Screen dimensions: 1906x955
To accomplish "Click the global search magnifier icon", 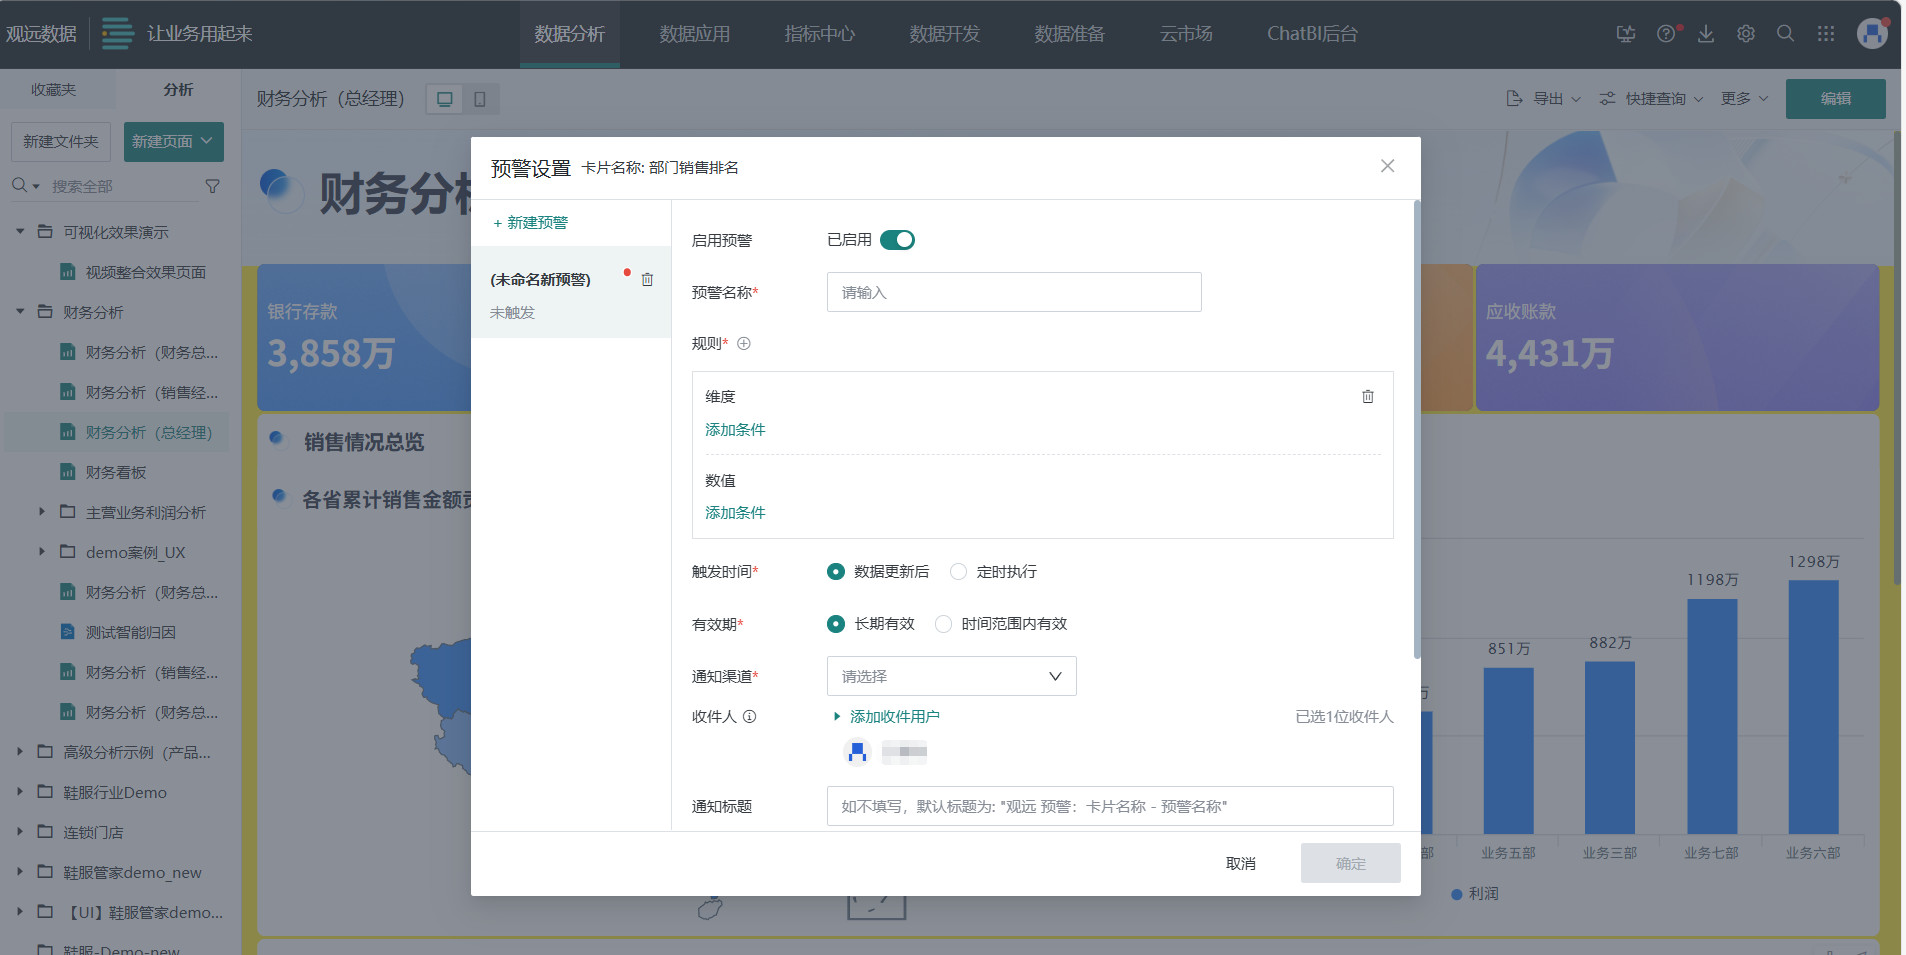I will [x=1786, y=33].
